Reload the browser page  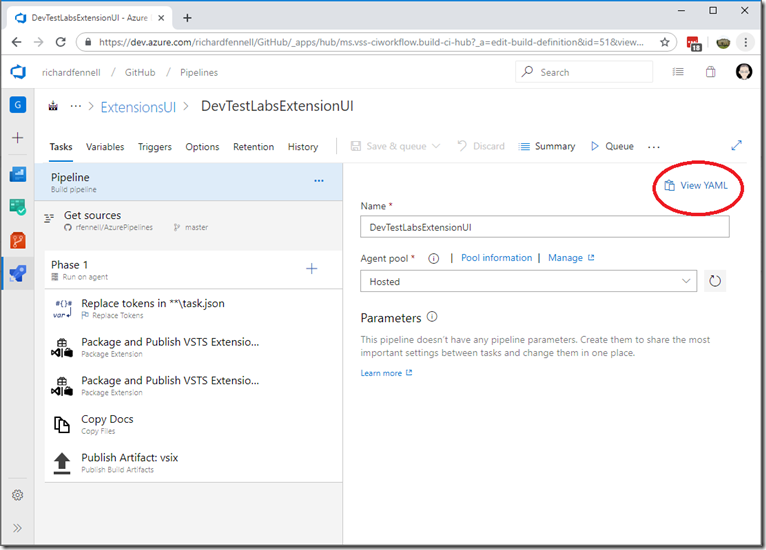pyautogui.click(x=61, y=42)
